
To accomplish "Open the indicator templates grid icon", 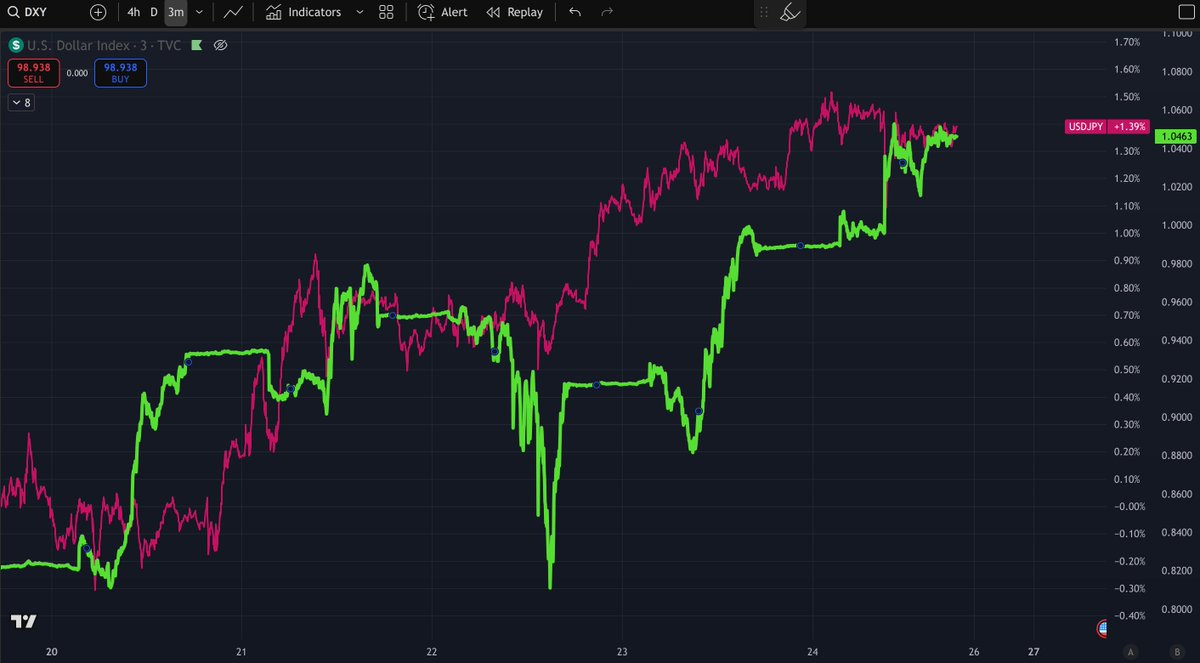I will [x=387, y=12].
